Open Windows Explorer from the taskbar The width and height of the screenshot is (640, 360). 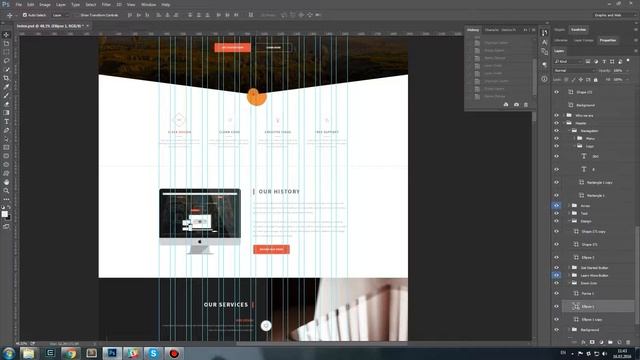tap(29, 353)
